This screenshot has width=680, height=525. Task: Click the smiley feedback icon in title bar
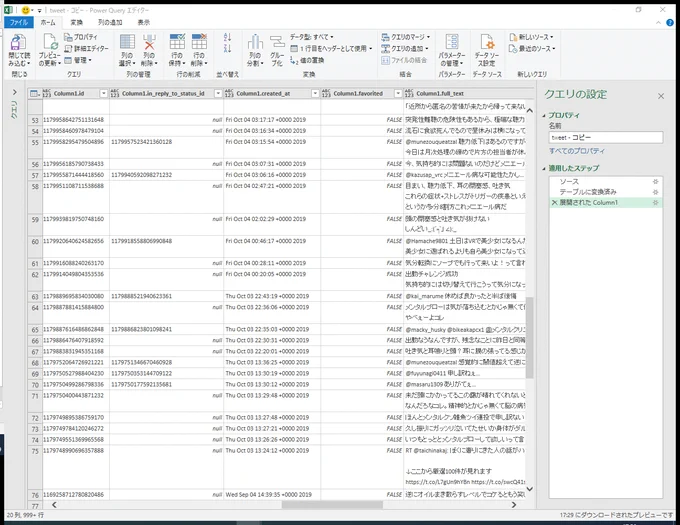(x=26, y=10)
